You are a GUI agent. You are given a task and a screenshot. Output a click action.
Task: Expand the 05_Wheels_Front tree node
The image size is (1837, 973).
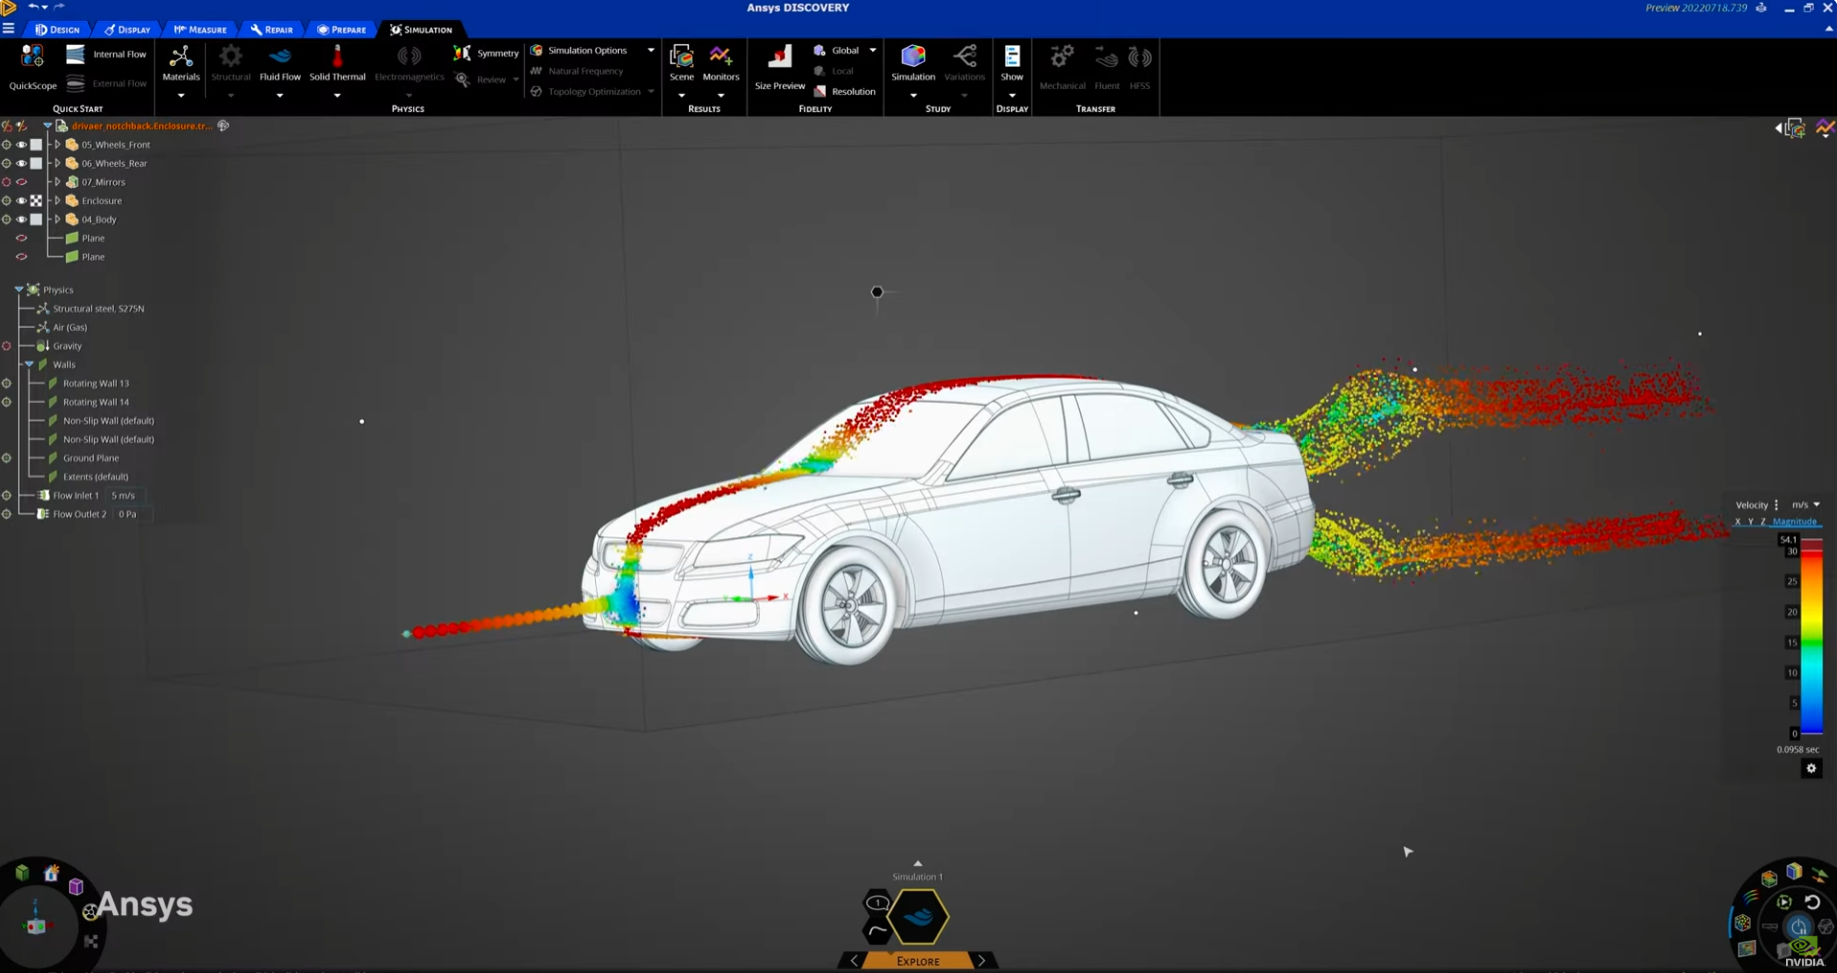(x=57, y=145)
